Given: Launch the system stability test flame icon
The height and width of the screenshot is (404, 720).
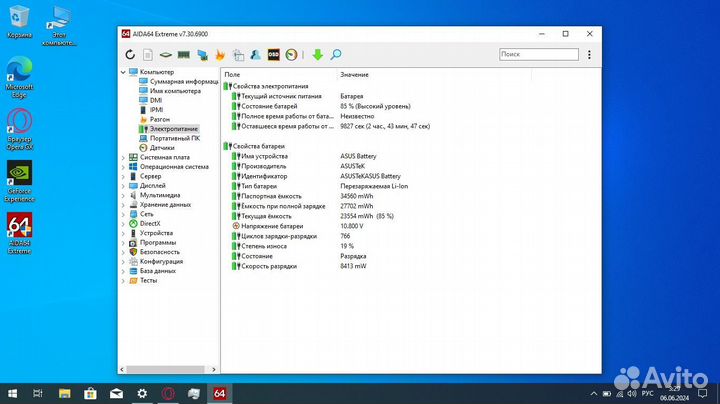Looking at the screenshot, I should coord(220,55).
